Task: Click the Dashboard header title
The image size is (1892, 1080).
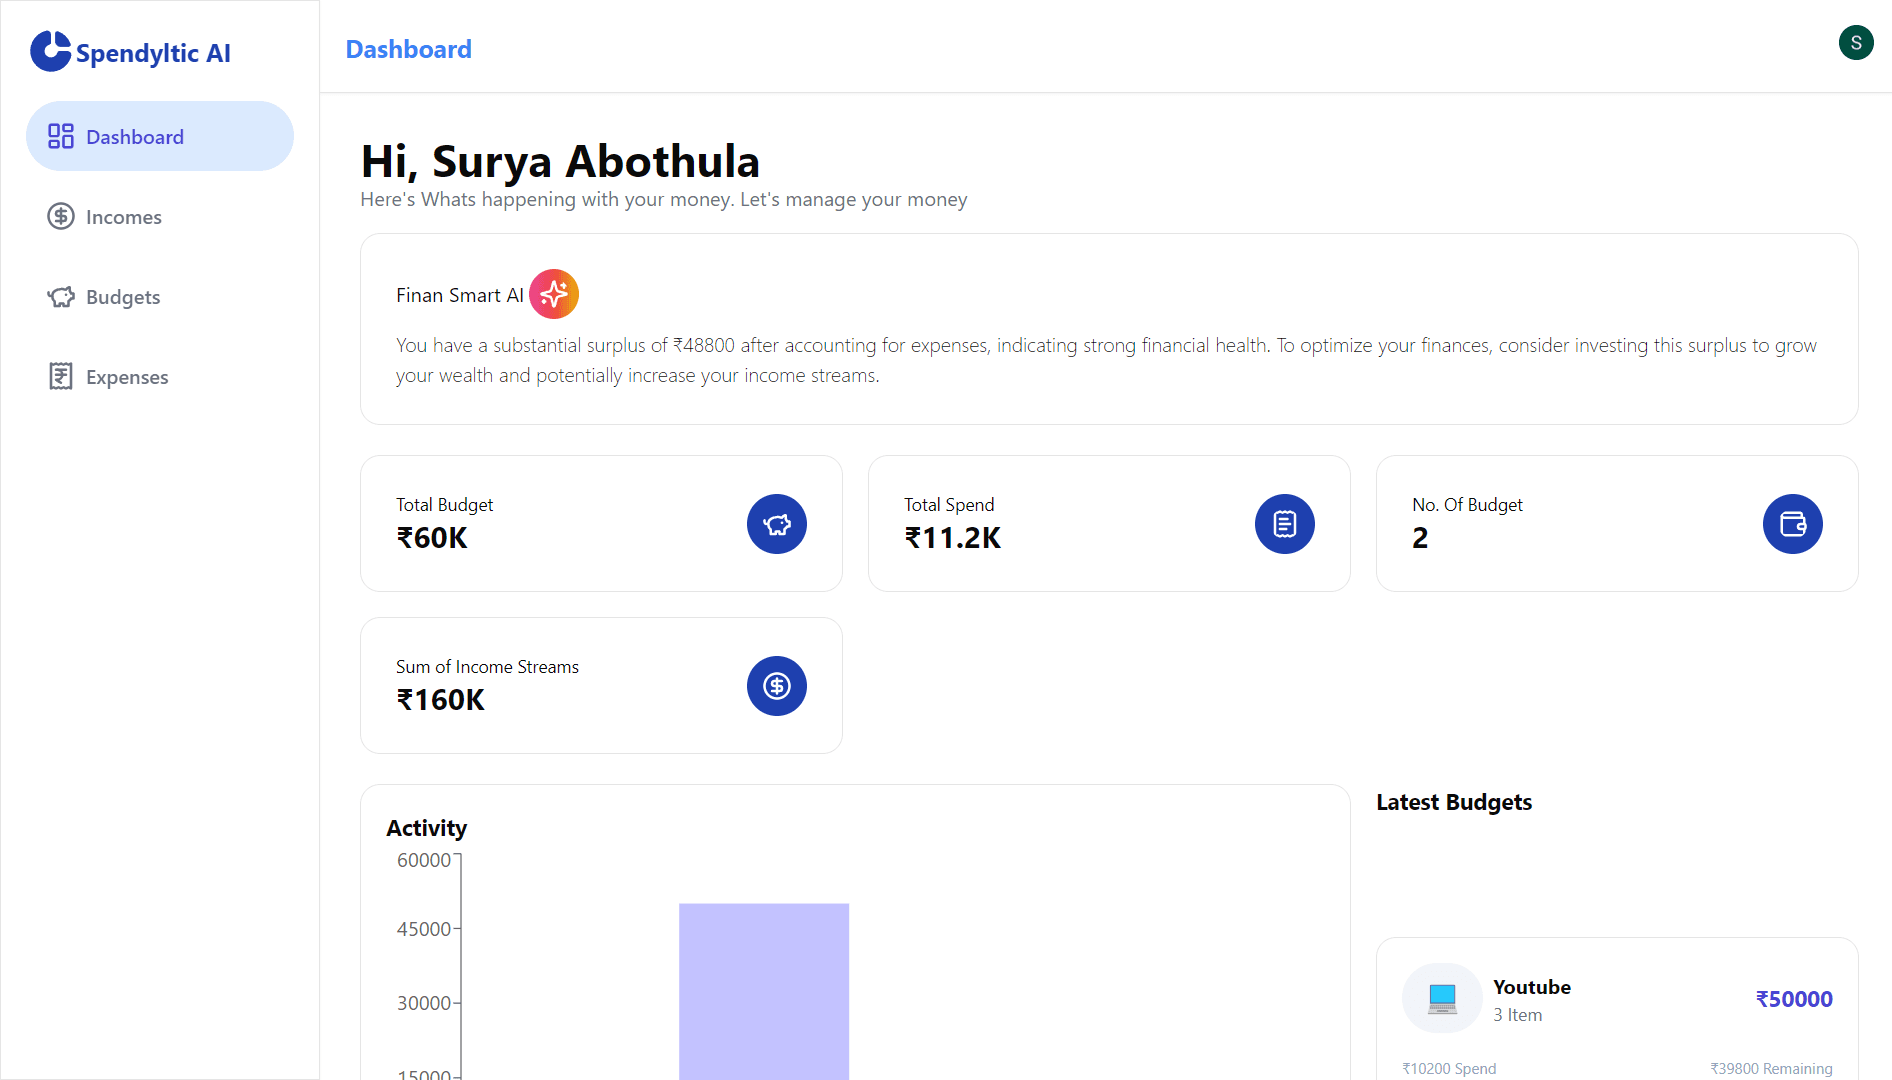Action: click(x=408, y=49)
